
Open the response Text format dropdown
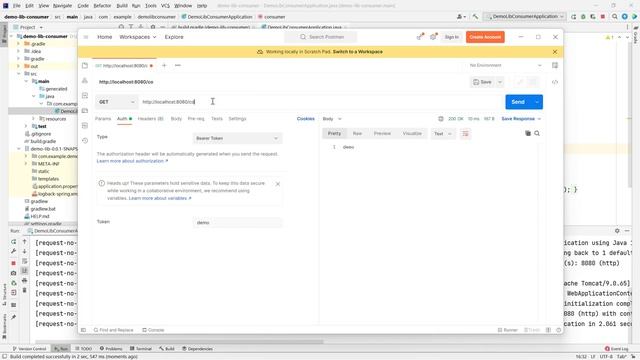pos(443,133)
